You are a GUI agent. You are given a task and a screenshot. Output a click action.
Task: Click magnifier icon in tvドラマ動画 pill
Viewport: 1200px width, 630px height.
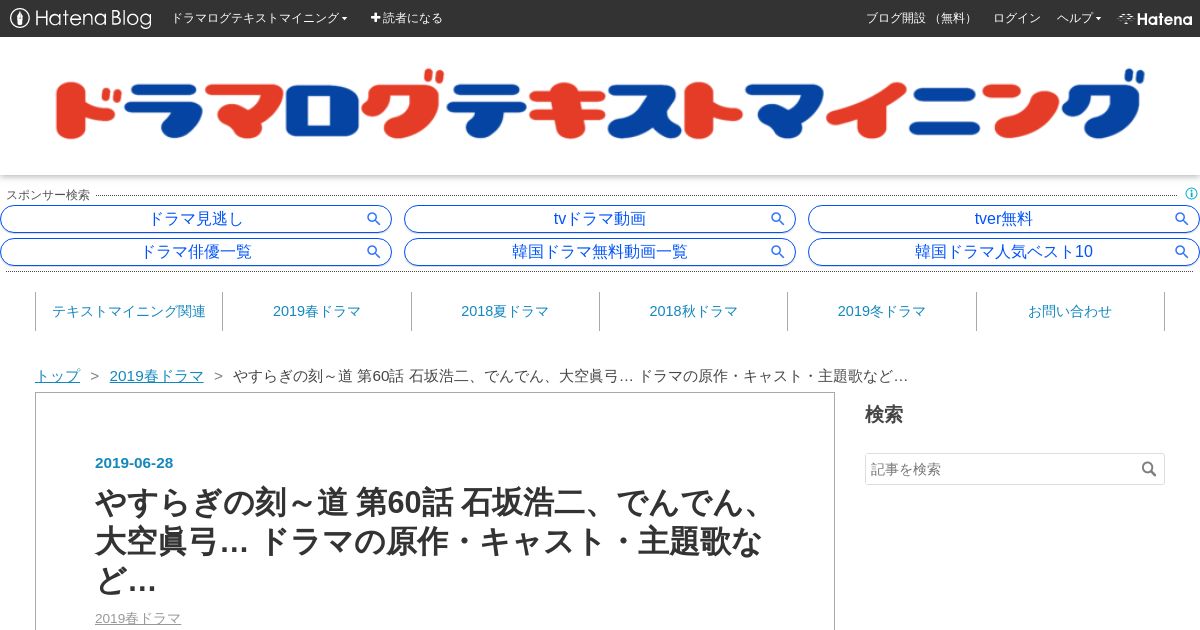click(x=778, y=219)
